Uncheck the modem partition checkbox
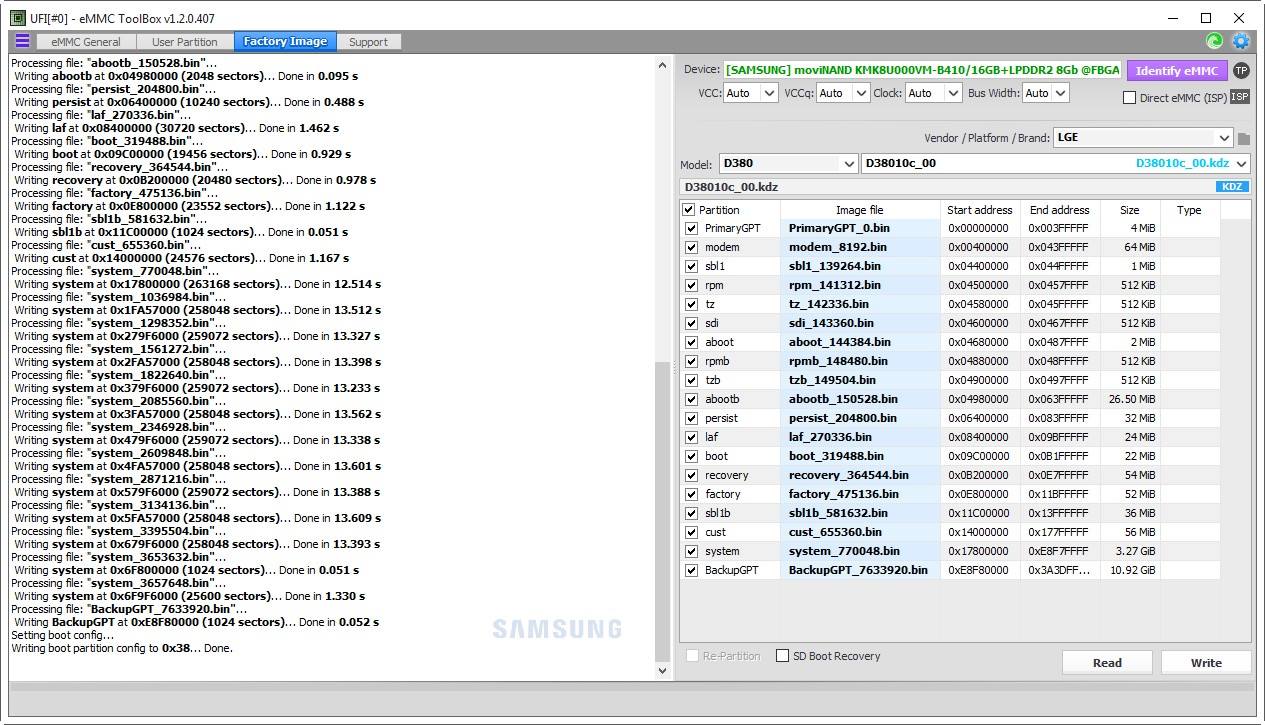Screen dimensions: 1265x725 point(691,247)
